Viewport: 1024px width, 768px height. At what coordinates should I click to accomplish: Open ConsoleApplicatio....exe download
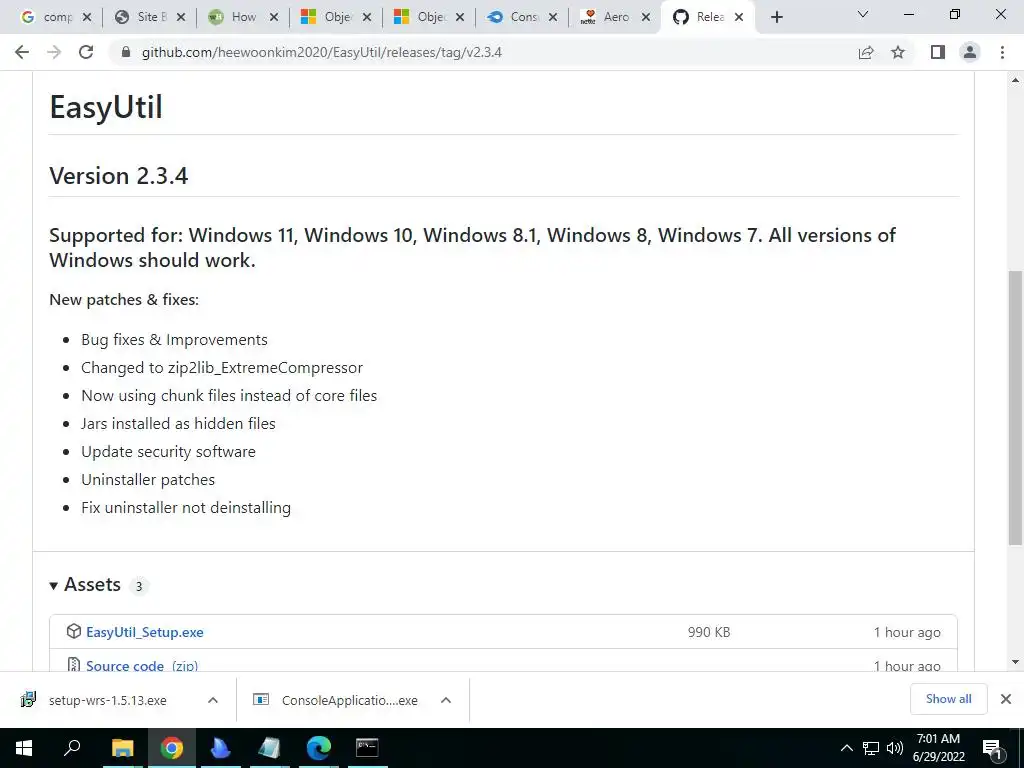[349, 700]
